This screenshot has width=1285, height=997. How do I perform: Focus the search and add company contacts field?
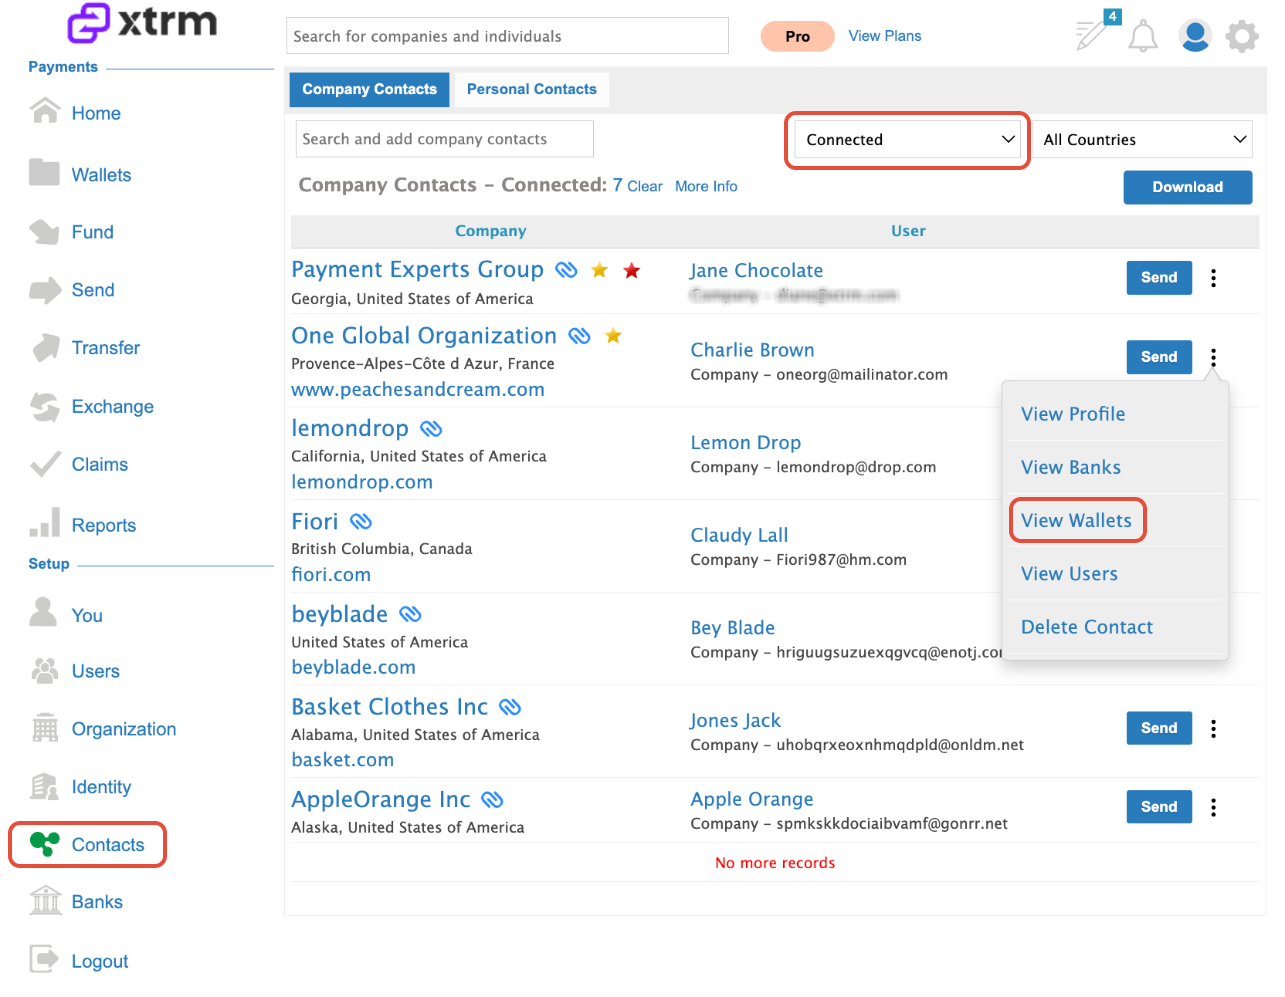[445, 139]
